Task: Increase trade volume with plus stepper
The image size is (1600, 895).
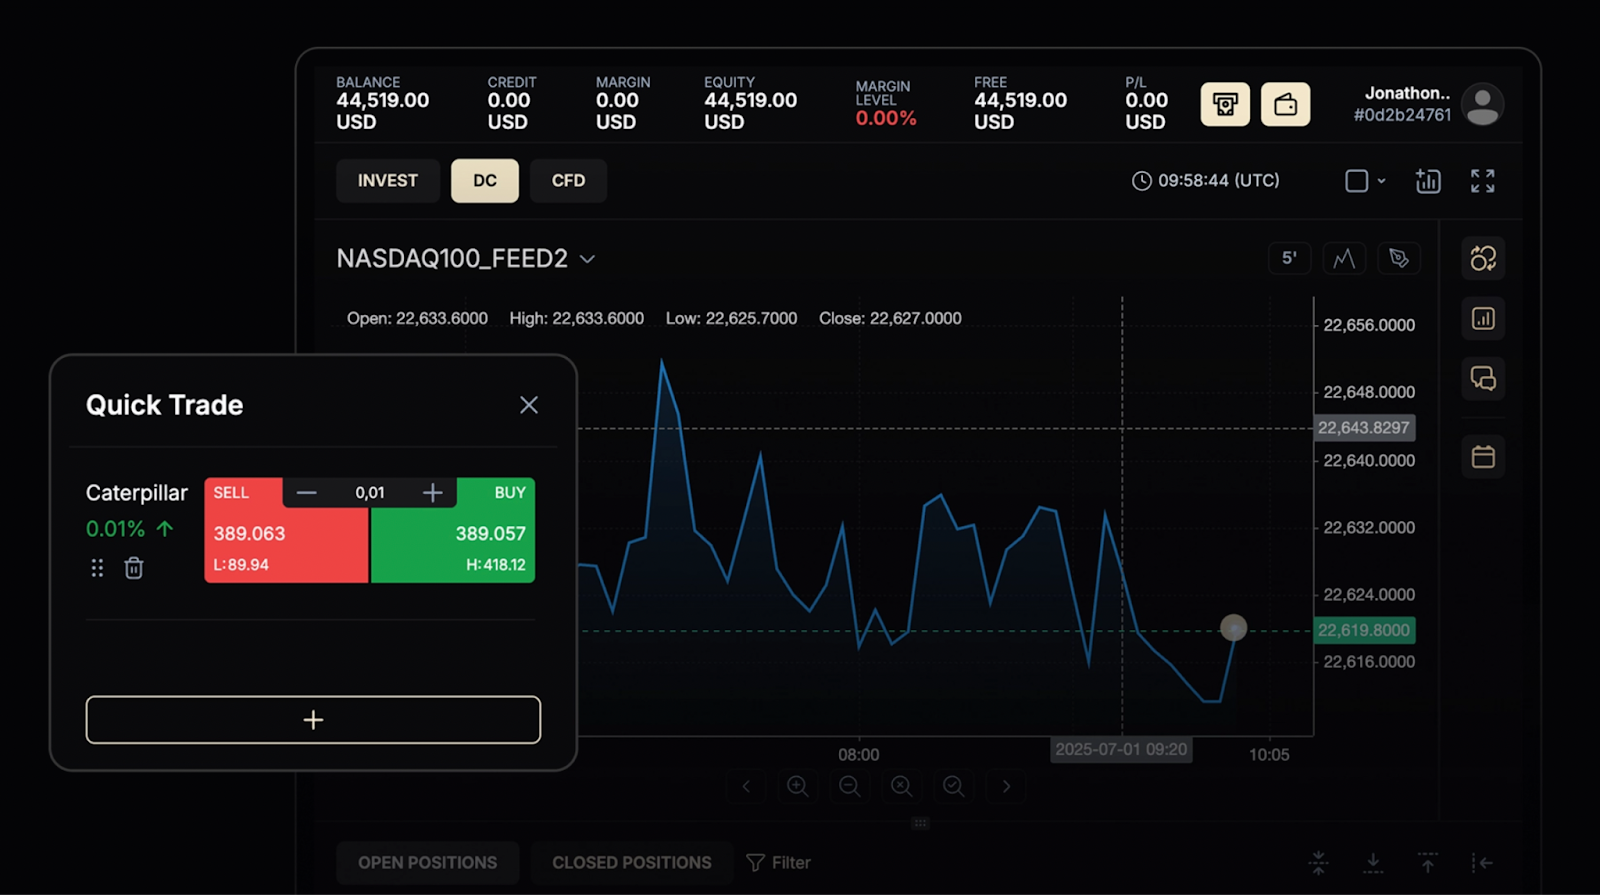Action: point(432,492)
